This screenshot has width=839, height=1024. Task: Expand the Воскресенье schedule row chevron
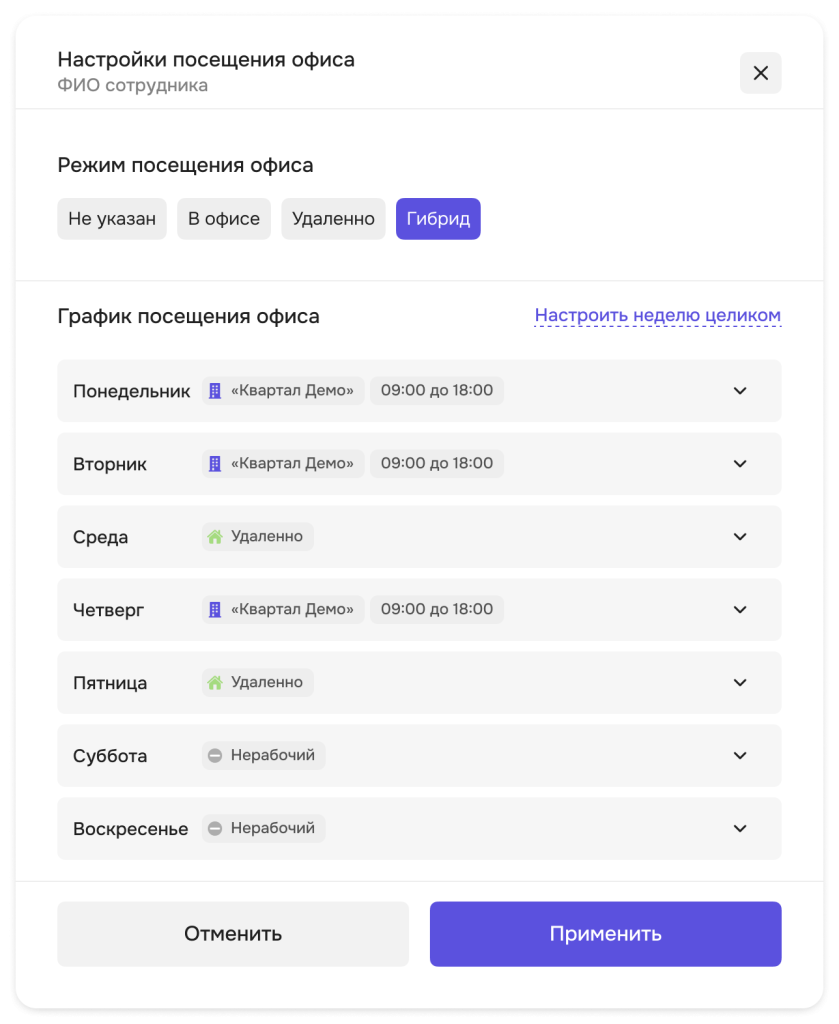coord(740,829)
